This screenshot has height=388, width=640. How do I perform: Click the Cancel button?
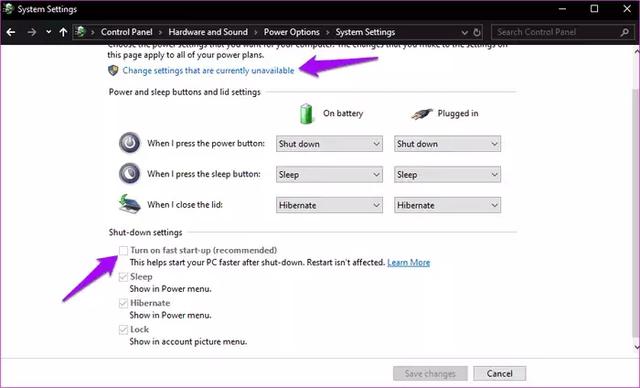[500, 373]
